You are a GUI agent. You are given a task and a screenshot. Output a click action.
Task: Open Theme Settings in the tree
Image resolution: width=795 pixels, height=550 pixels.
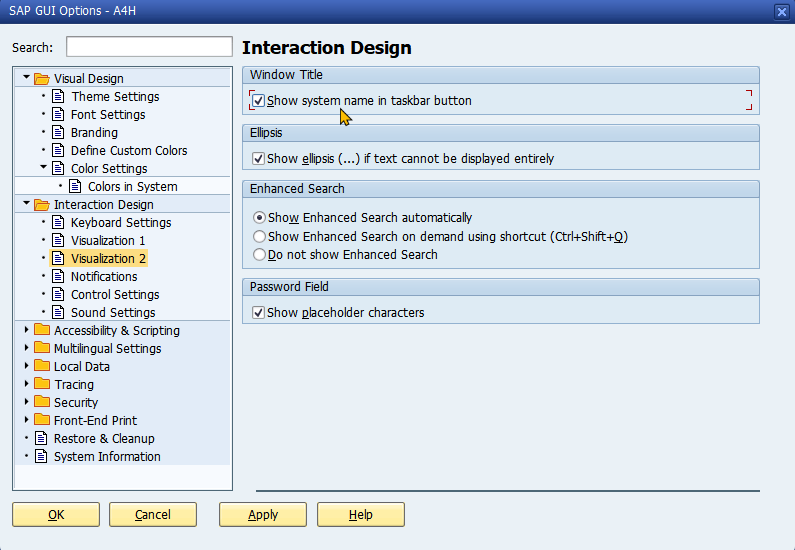tap(115, 96)
